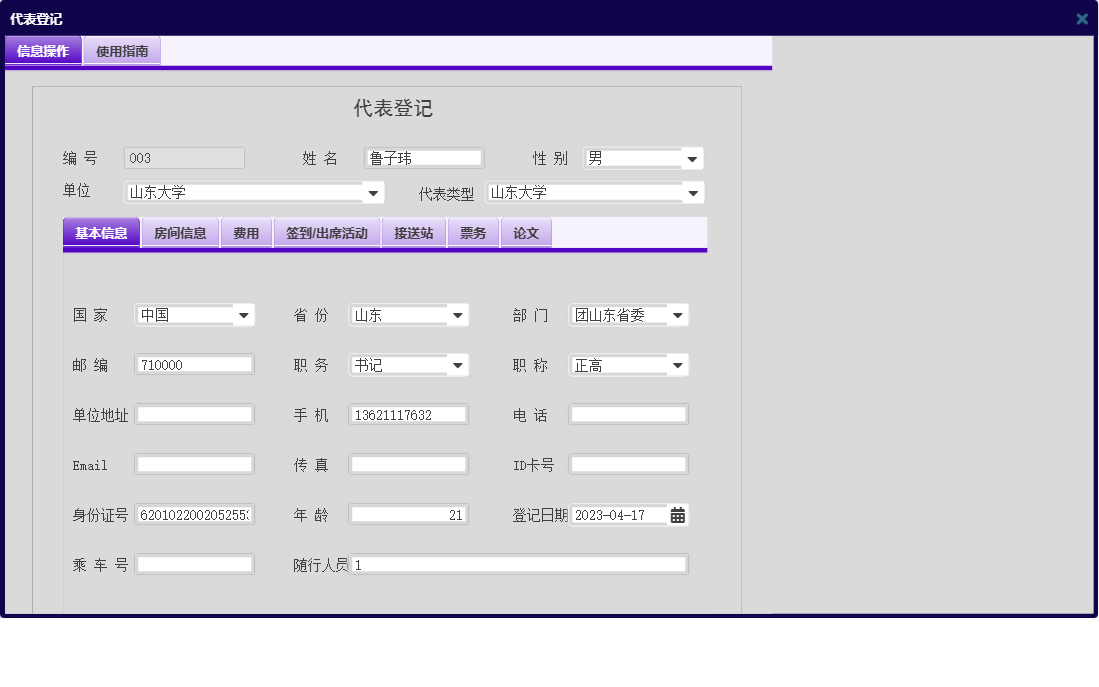Open the calendar picker for 登记日期

point(678,514)
